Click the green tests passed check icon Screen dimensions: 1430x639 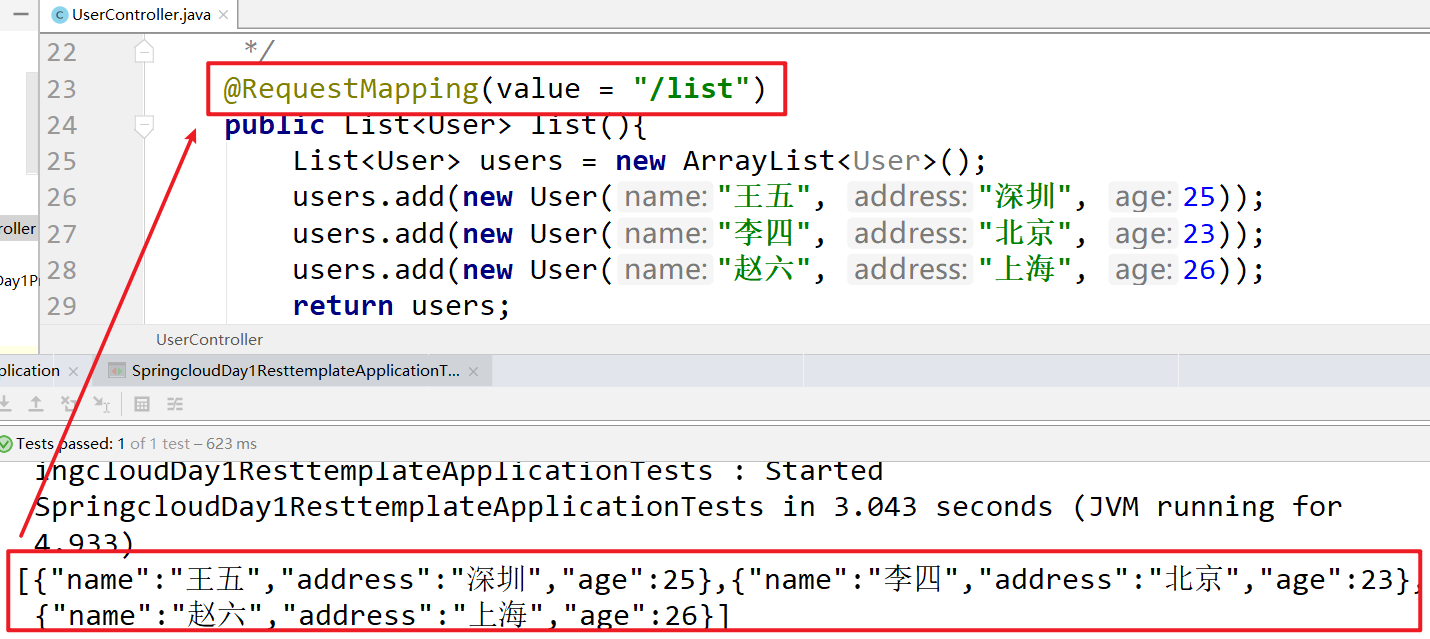[x=6, y=443]
